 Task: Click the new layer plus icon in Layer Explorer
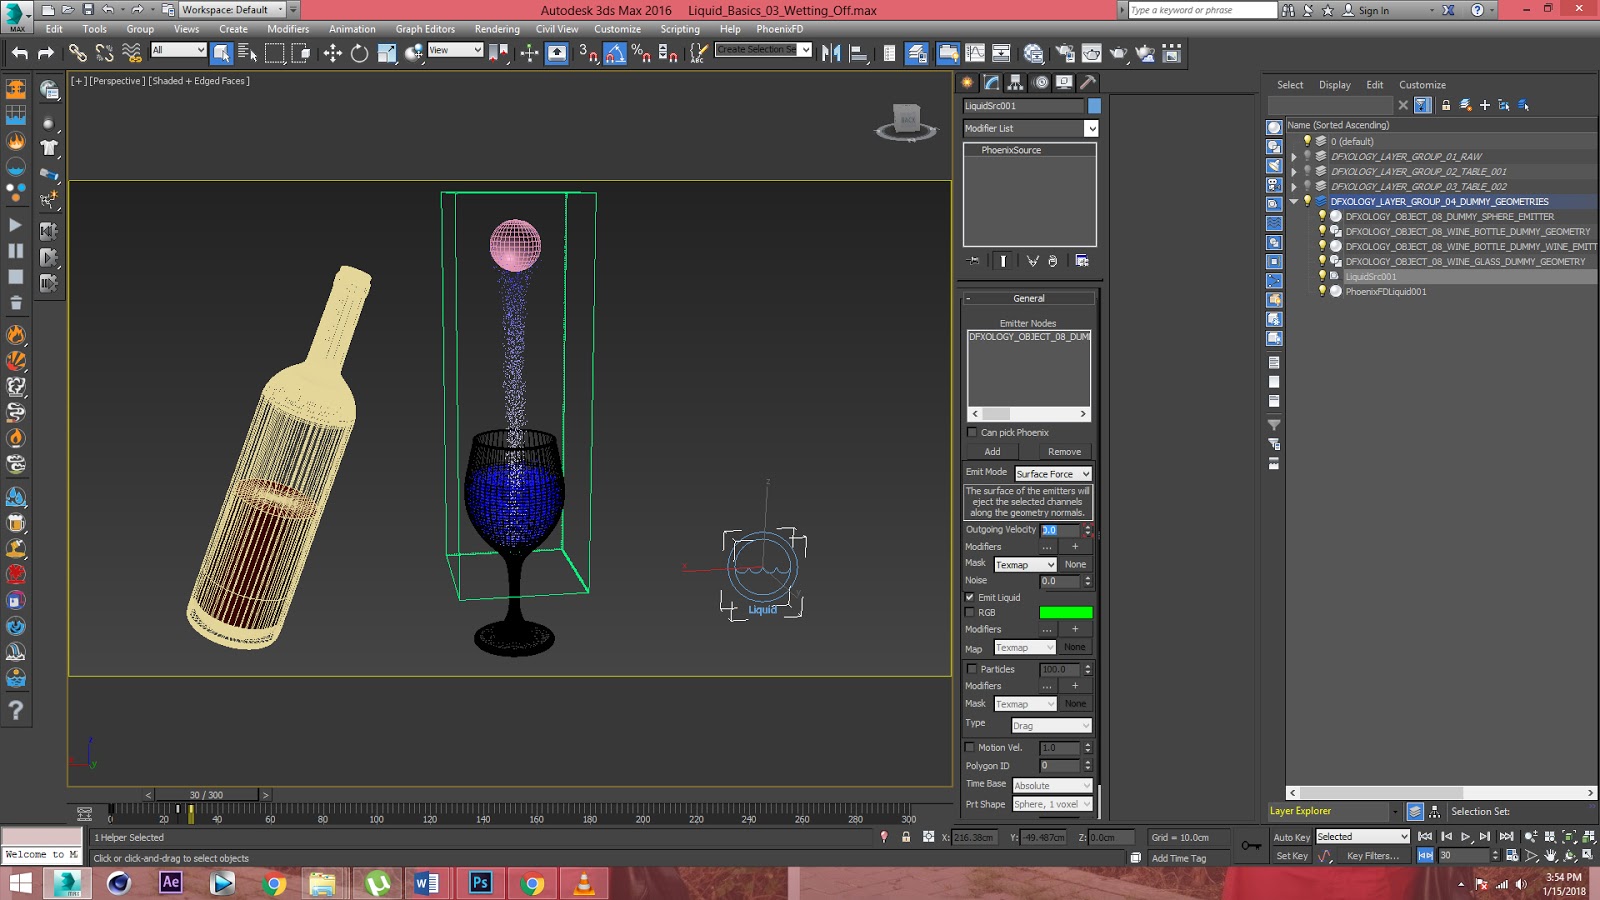[1484, 105]
